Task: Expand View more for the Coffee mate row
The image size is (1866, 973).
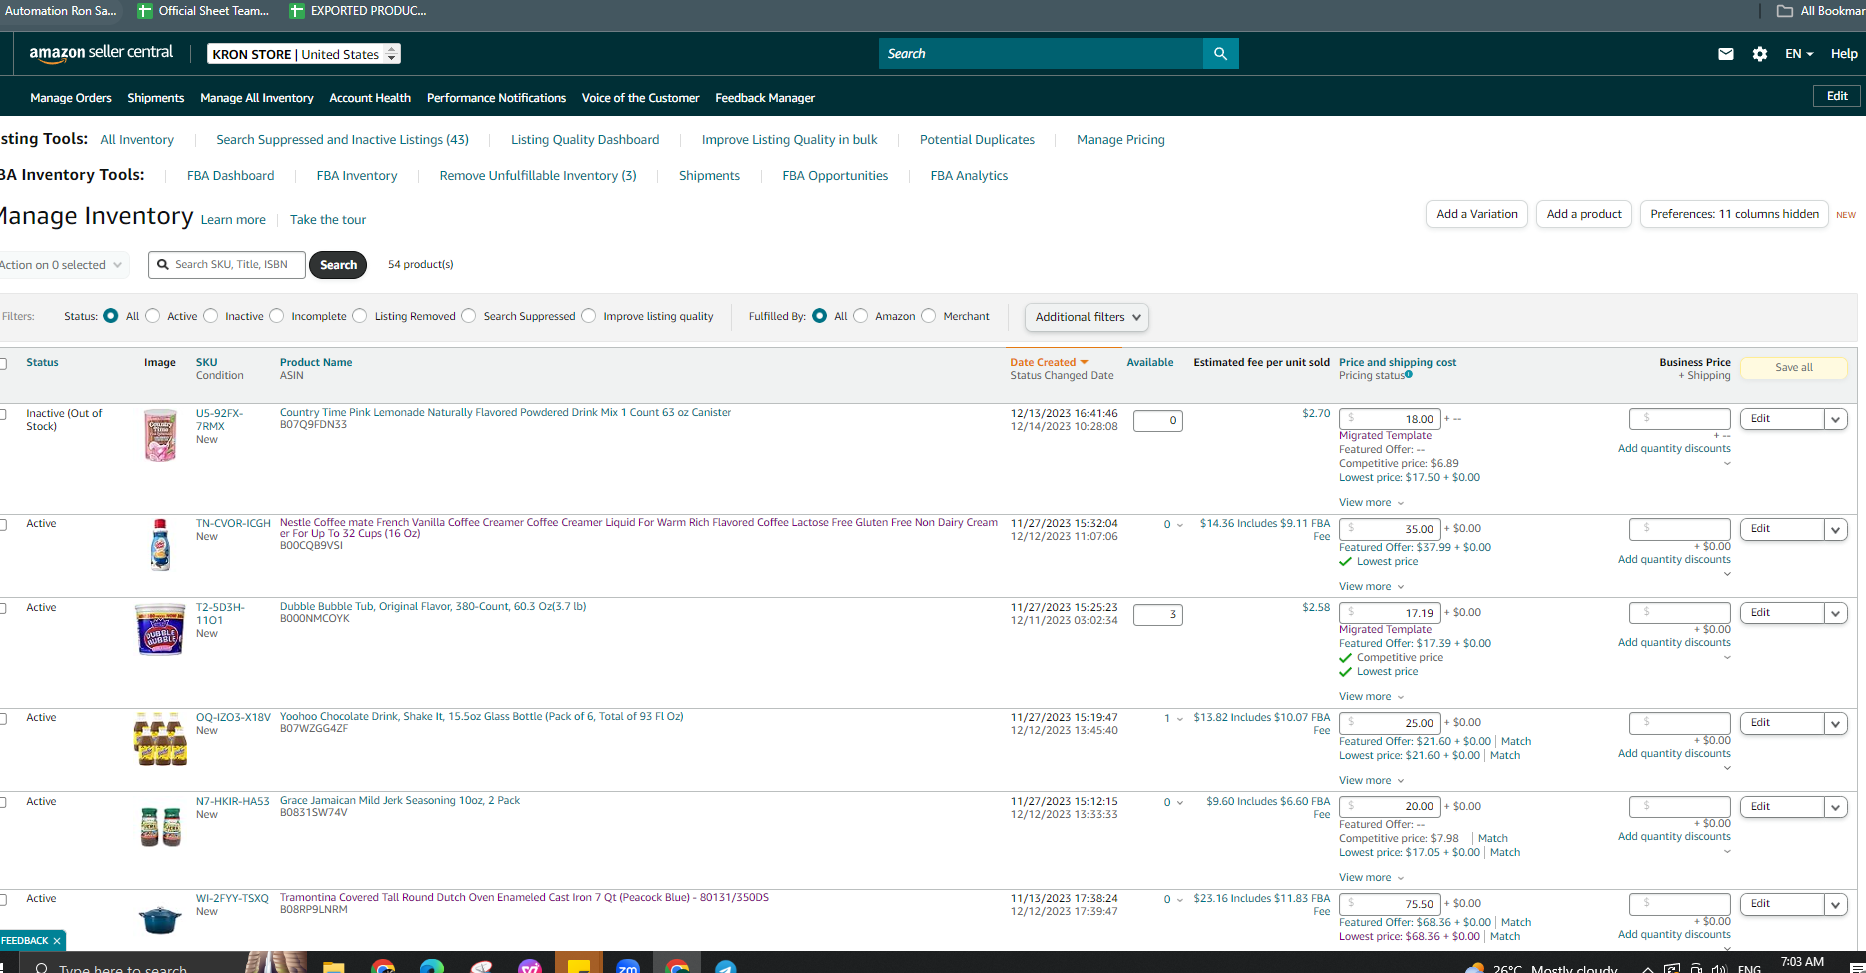Action: pyautogui.click(x=1371, y=587)
